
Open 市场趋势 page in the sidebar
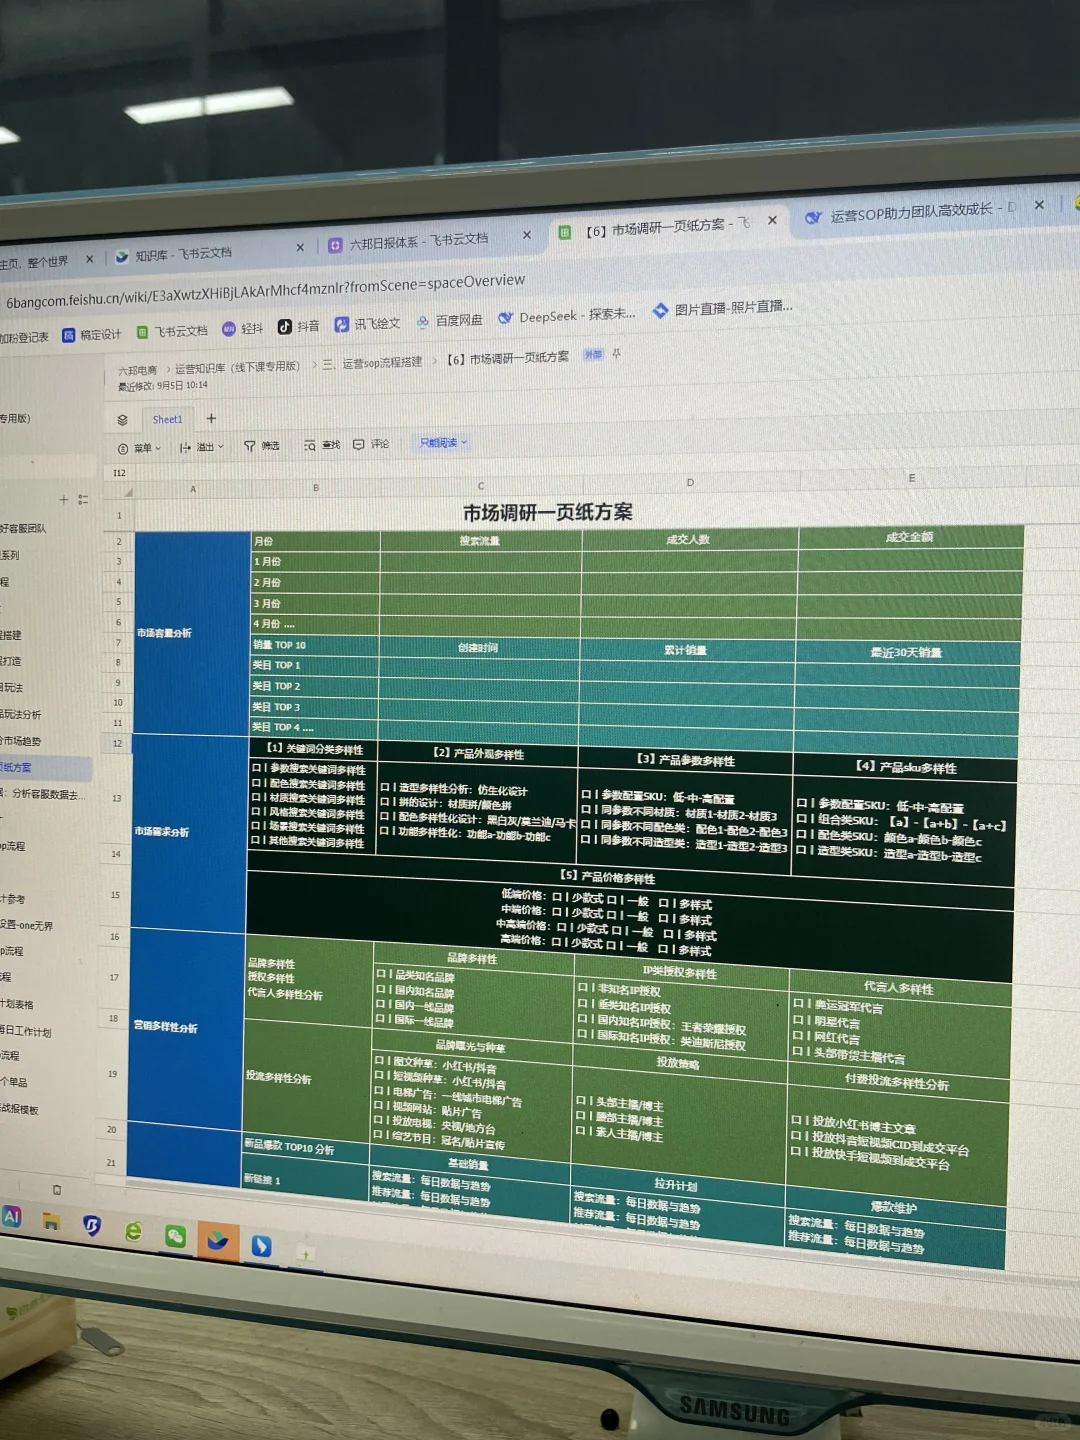tap(21, 741)
